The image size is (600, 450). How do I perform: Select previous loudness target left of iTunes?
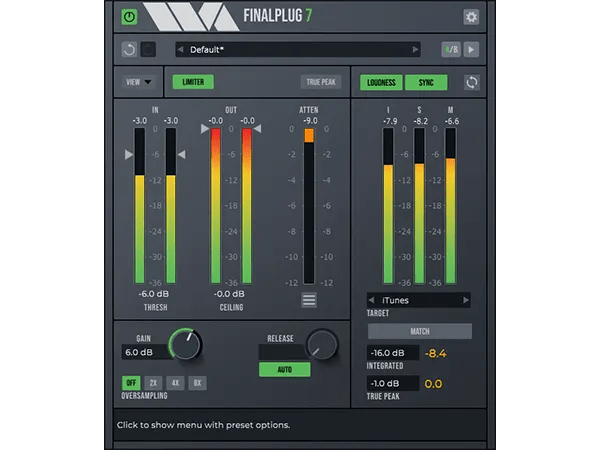[371, 300]
